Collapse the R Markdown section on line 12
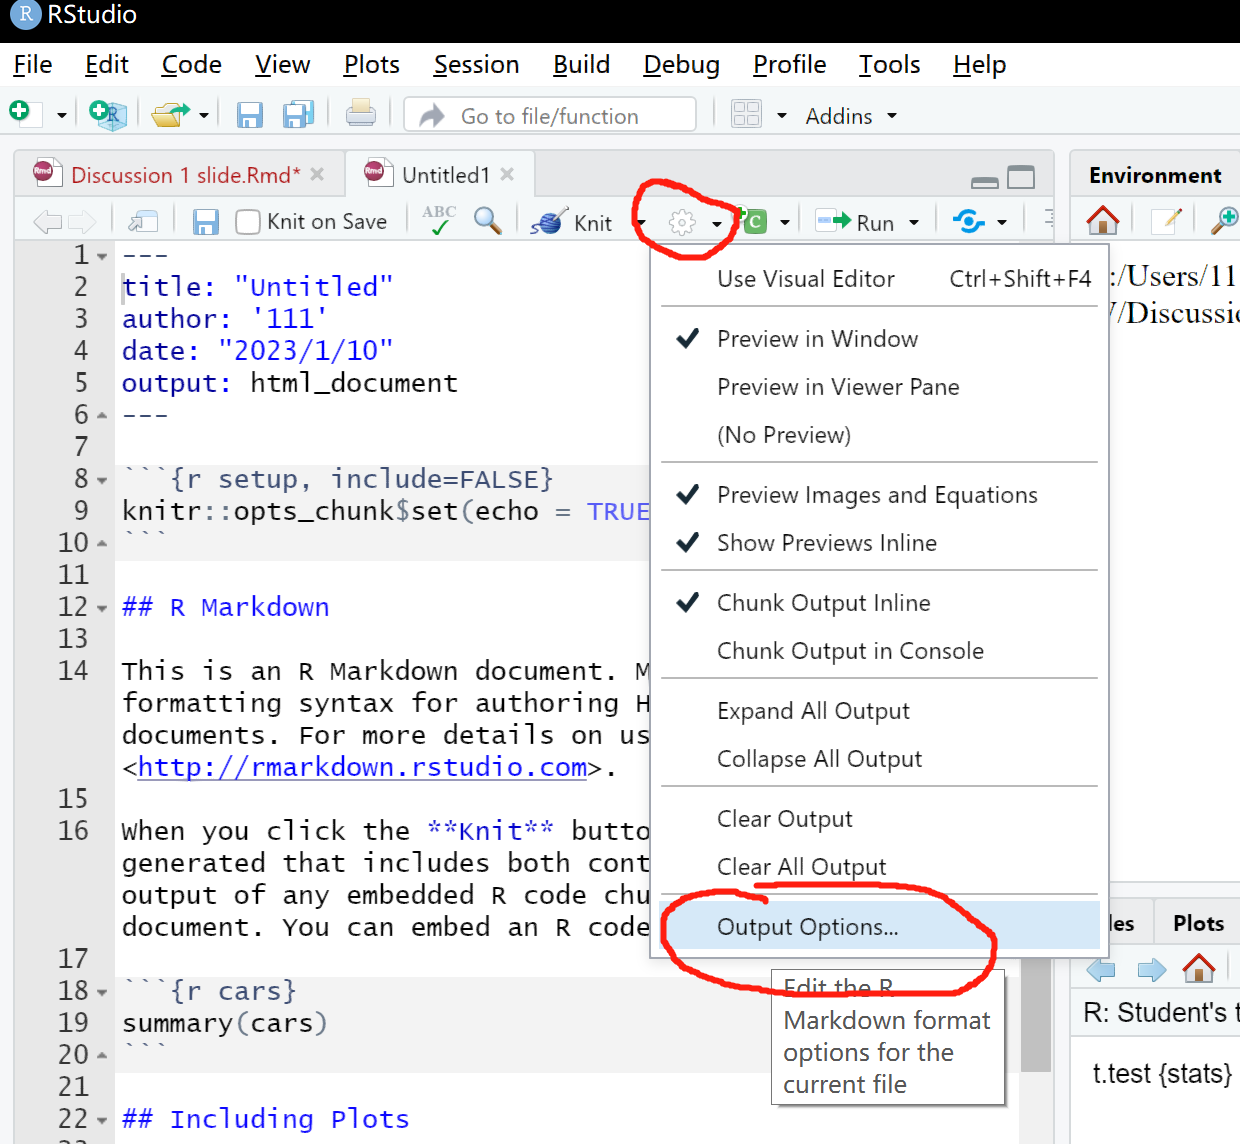The width and height of the screenshot is (1240, 1144). [x=102, y=608]
